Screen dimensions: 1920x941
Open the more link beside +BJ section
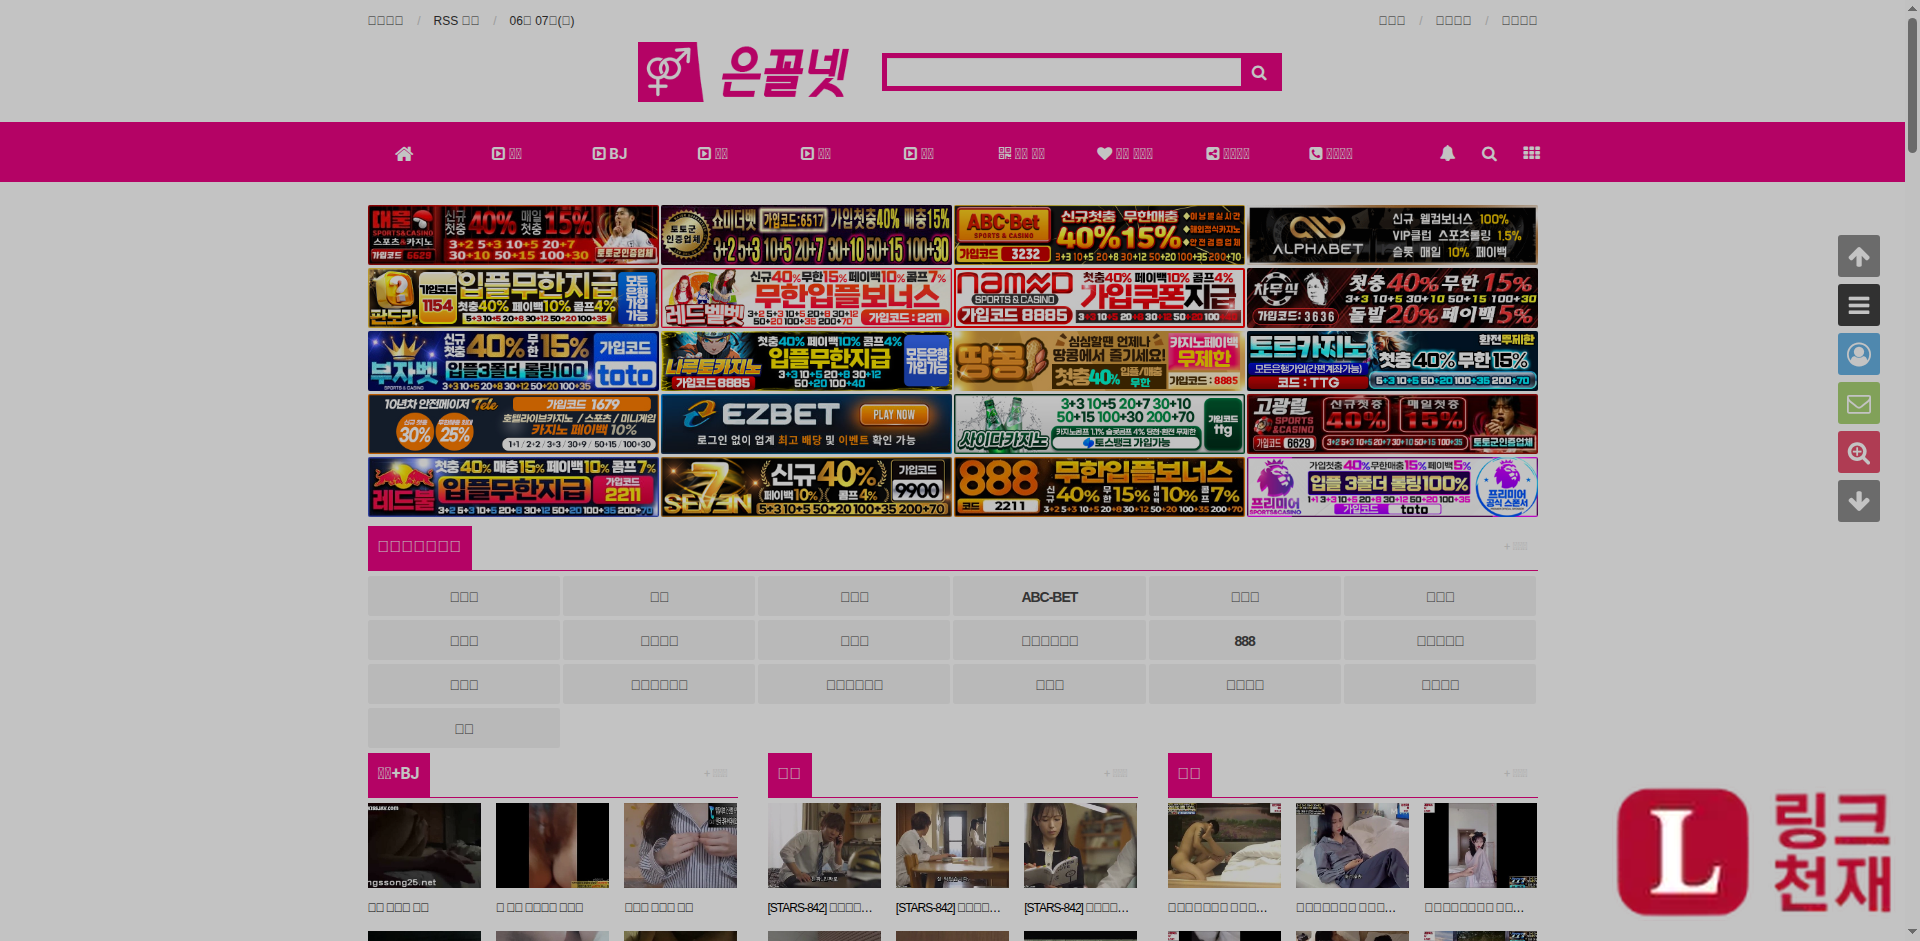click(x=716, y=773)
